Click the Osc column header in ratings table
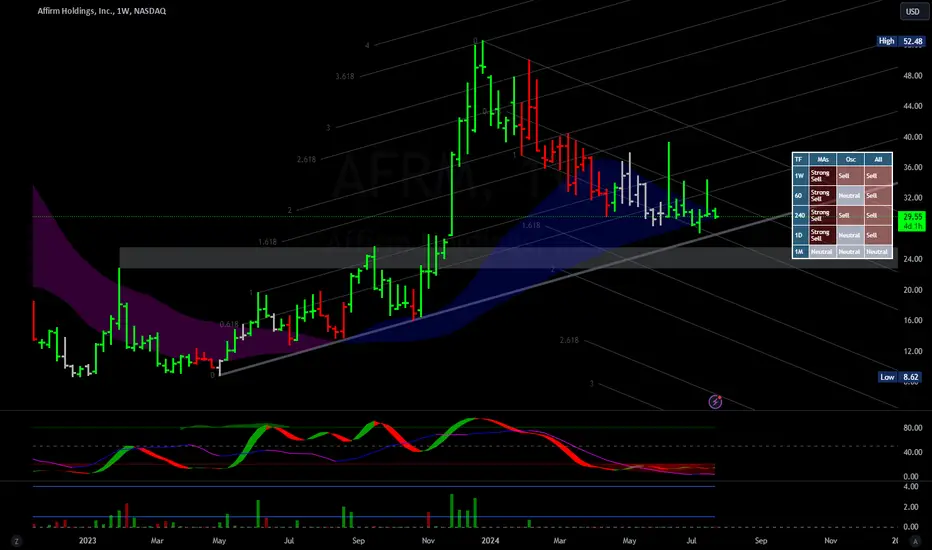Screen dimensions: 932x550 (851, 159)
